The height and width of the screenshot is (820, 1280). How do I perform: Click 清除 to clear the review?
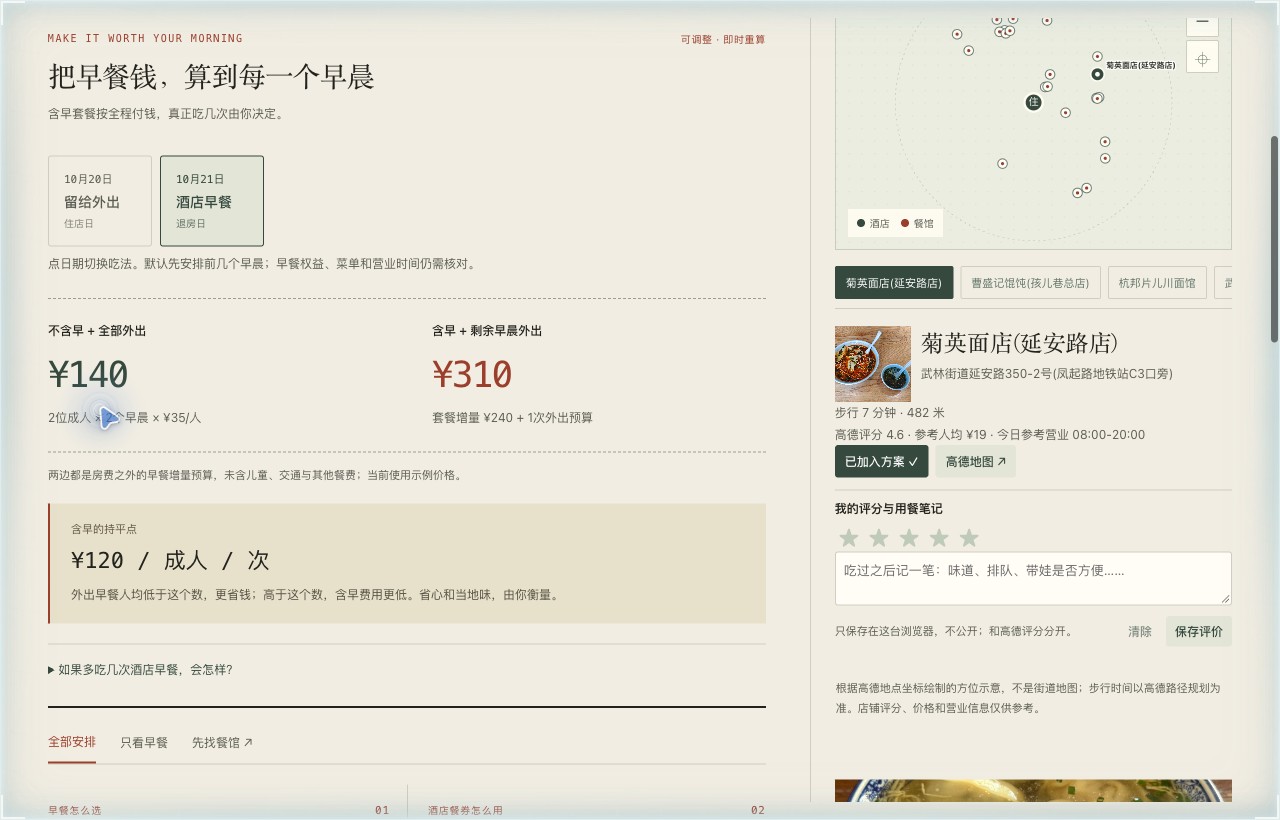1140,632
